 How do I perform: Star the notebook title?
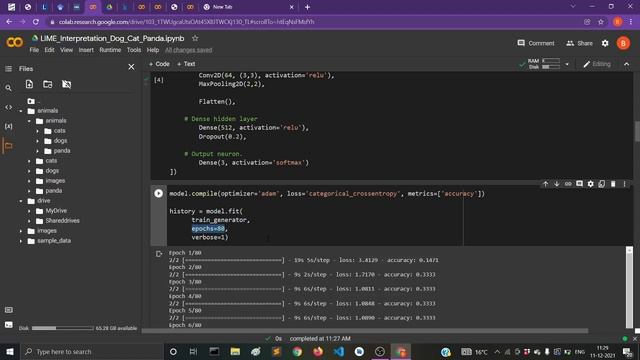(195, 38)
